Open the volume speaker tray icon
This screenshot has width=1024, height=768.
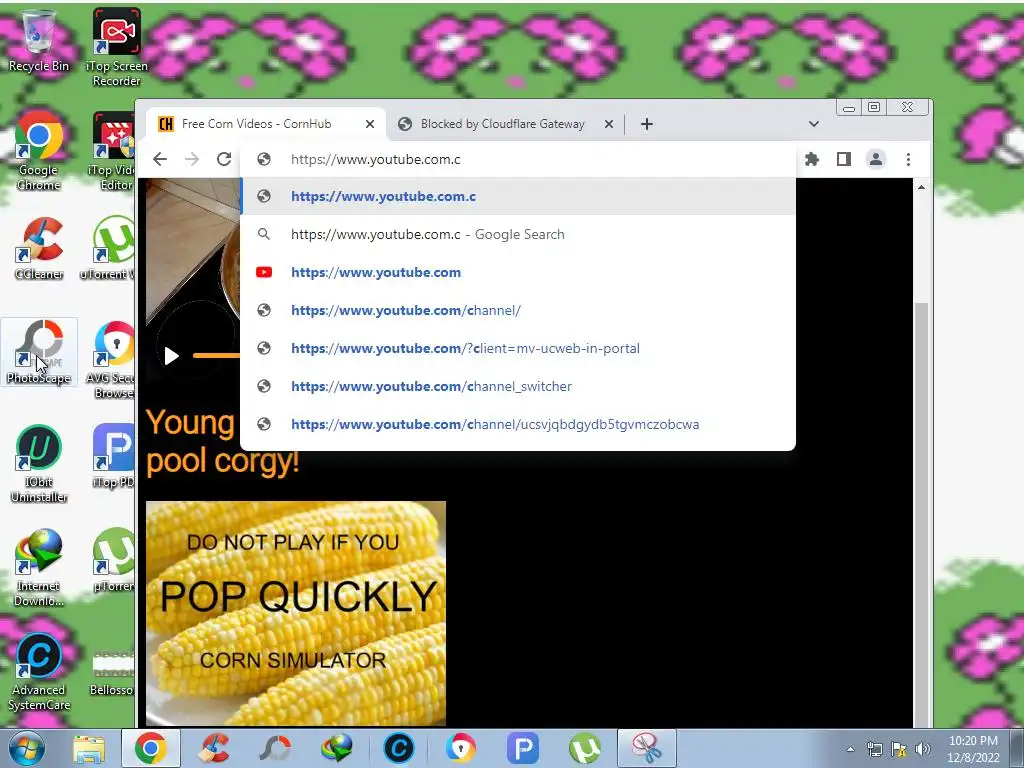point(922,749)
